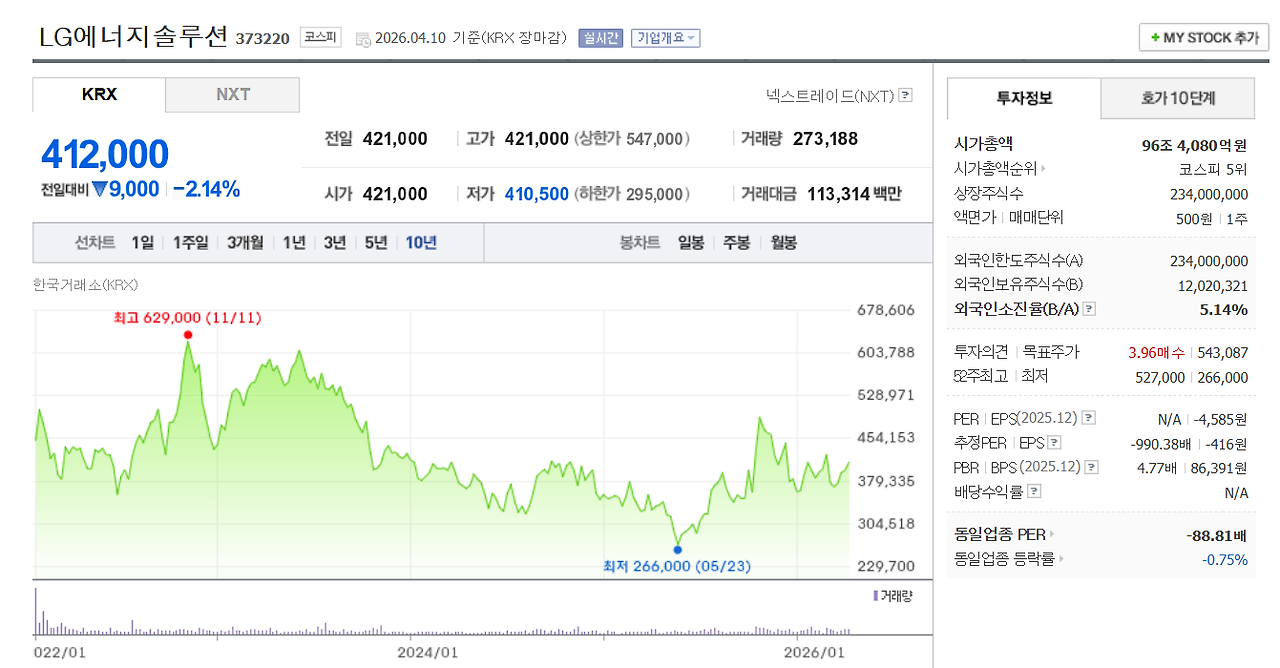Expand the 시가총액순위 arrow link
Screen dimensions: 1280x668
(1043, 169)
